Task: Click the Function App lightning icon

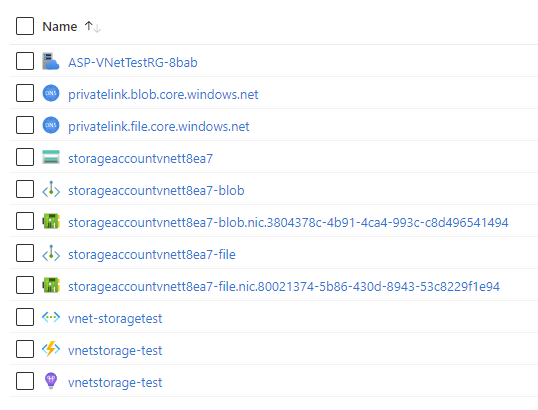Action: click(51, 349)
